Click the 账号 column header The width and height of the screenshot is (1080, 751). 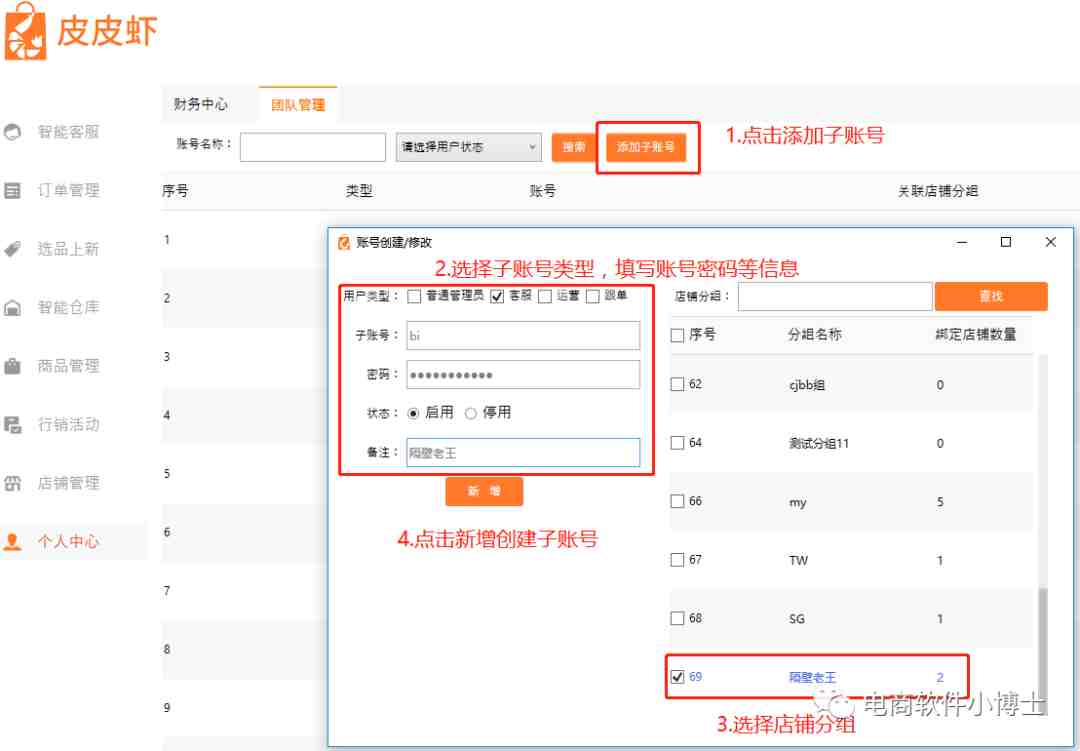[542, 191]
